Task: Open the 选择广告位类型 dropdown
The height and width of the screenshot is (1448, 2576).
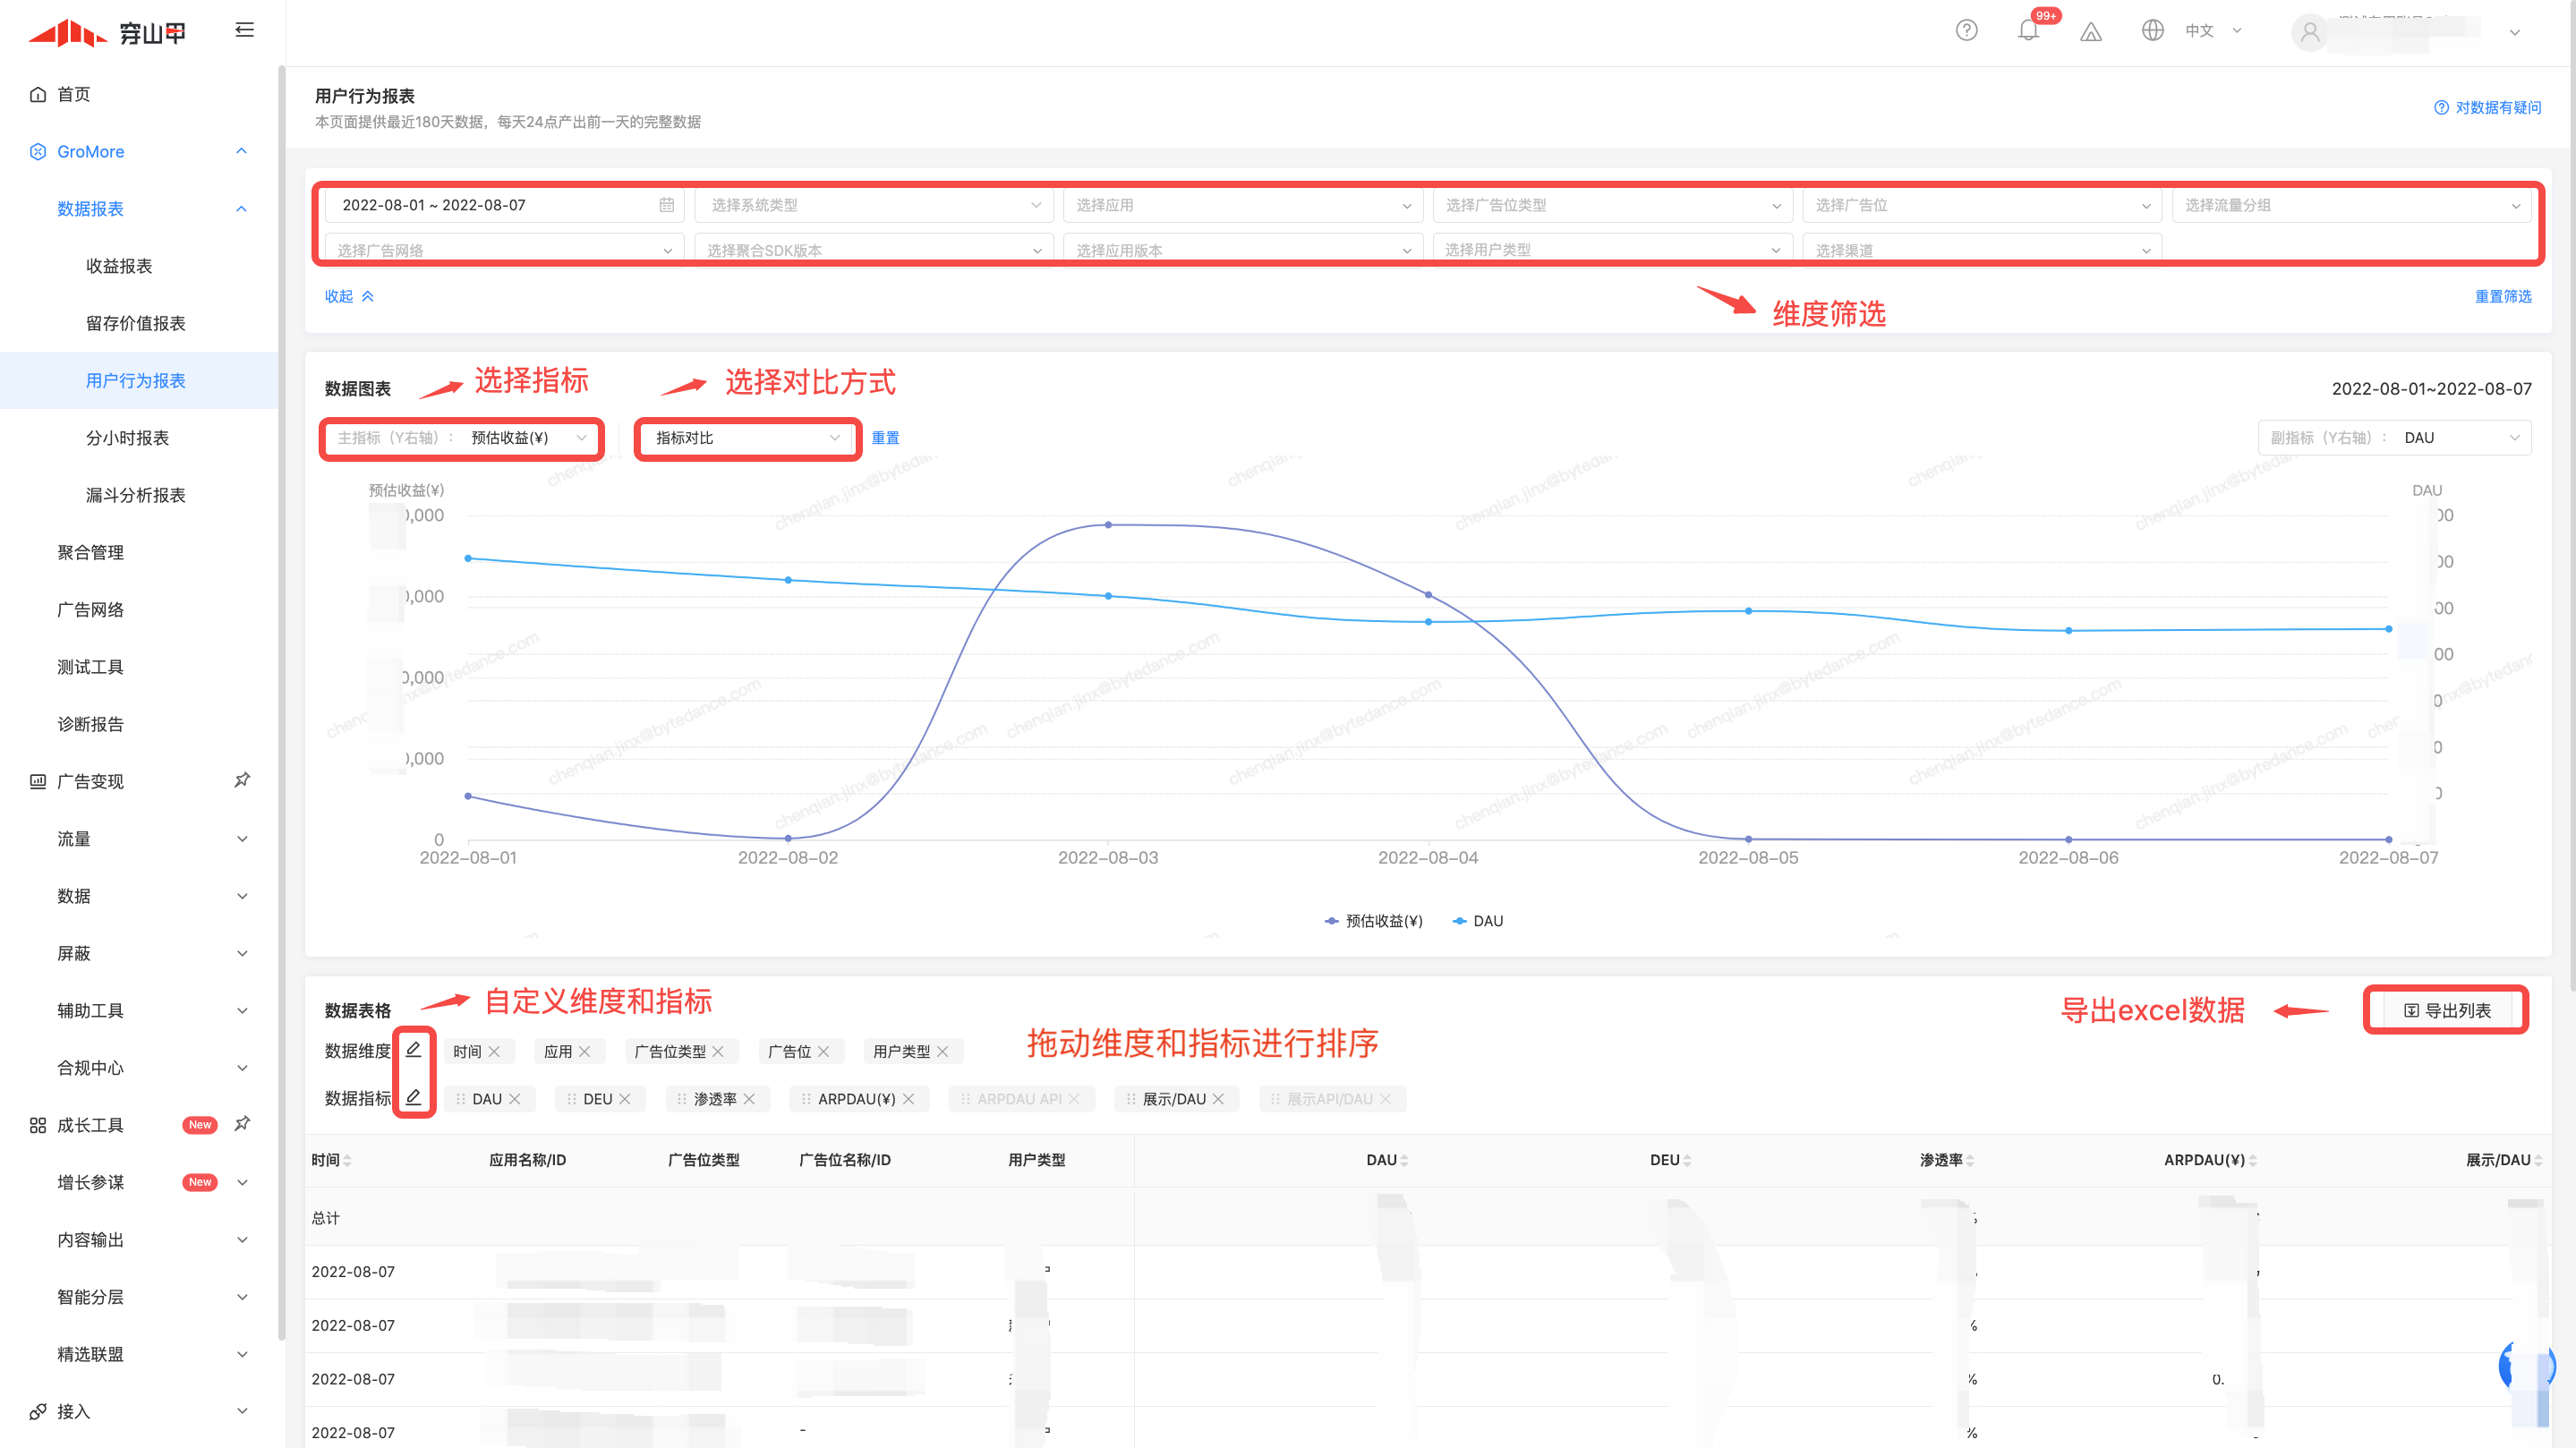Action: pyautogui.click(x=1613, y=205)
